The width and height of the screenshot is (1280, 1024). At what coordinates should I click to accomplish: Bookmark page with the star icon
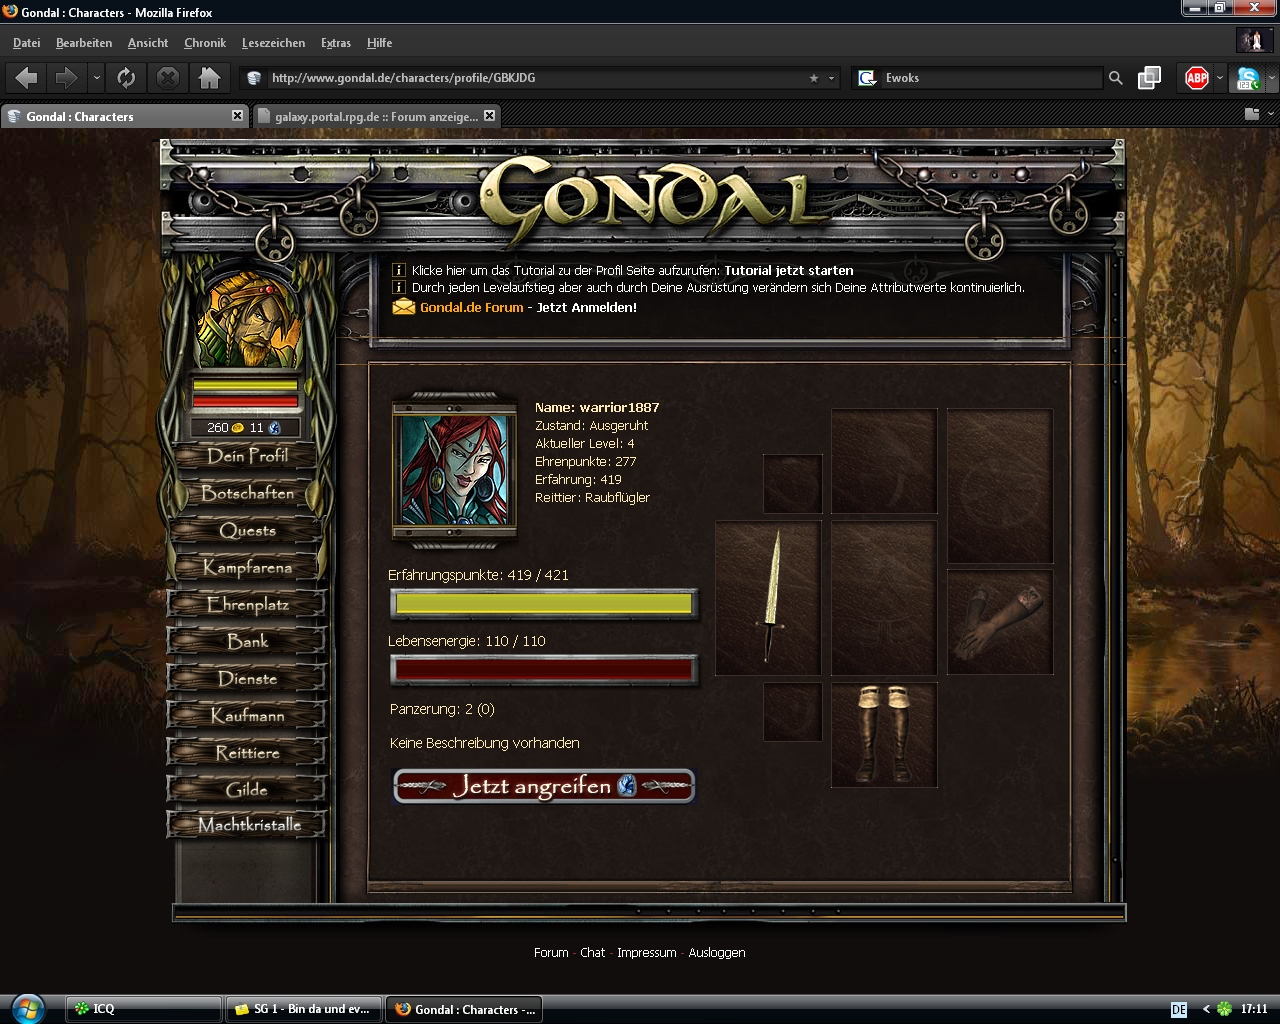coord(814,78)
